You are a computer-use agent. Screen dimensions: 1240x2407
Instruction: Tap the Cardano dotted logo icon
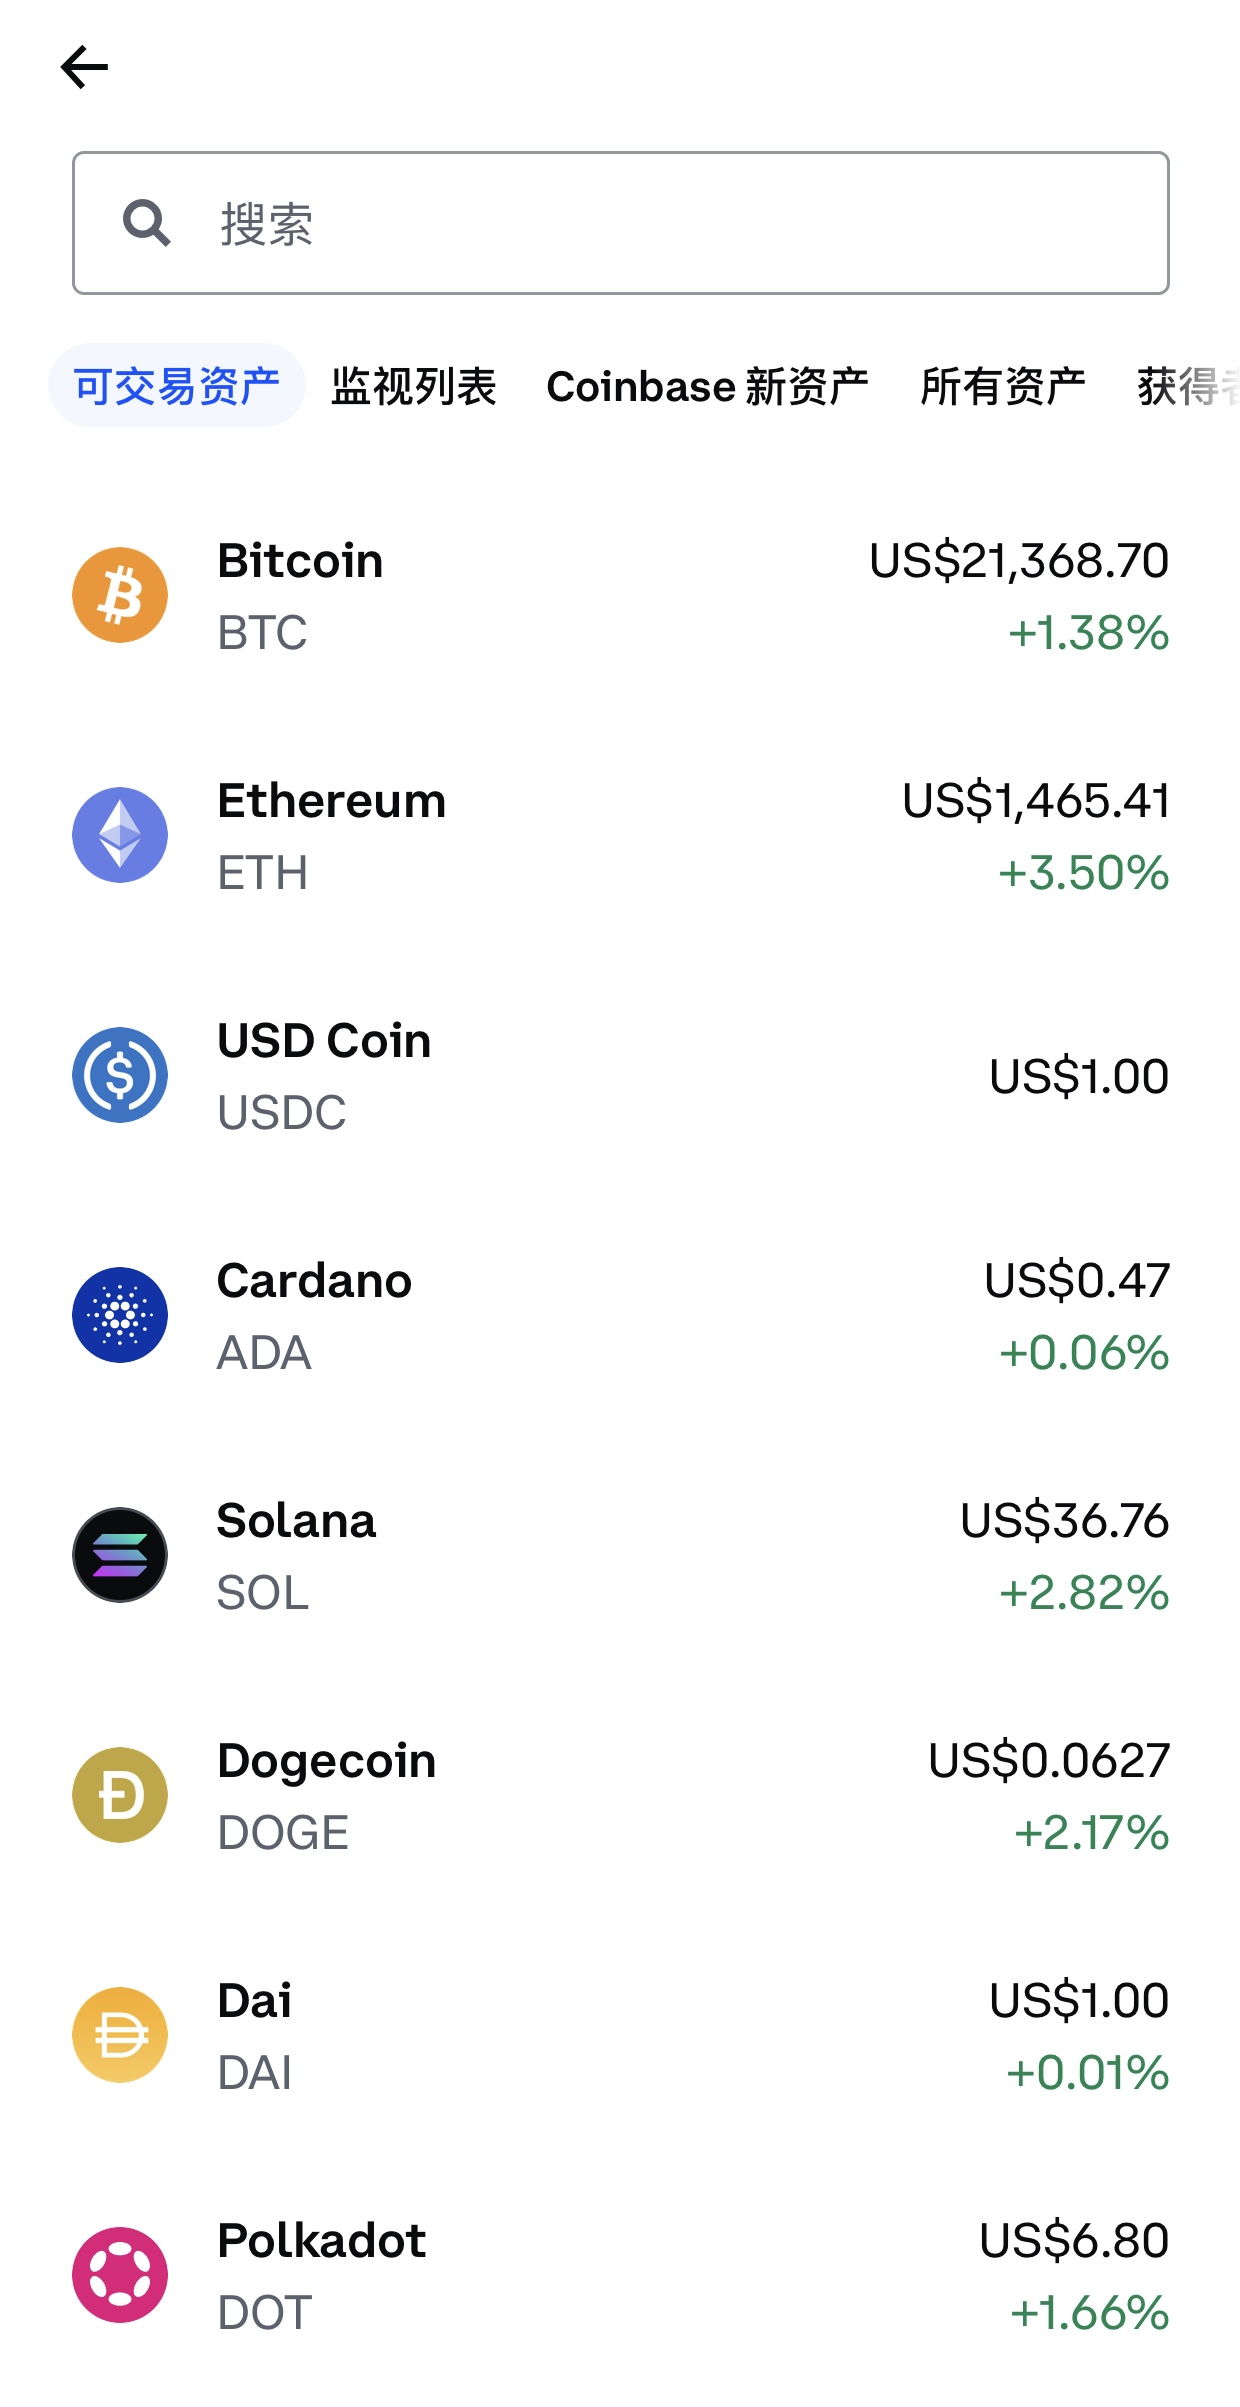[120, 1315]
